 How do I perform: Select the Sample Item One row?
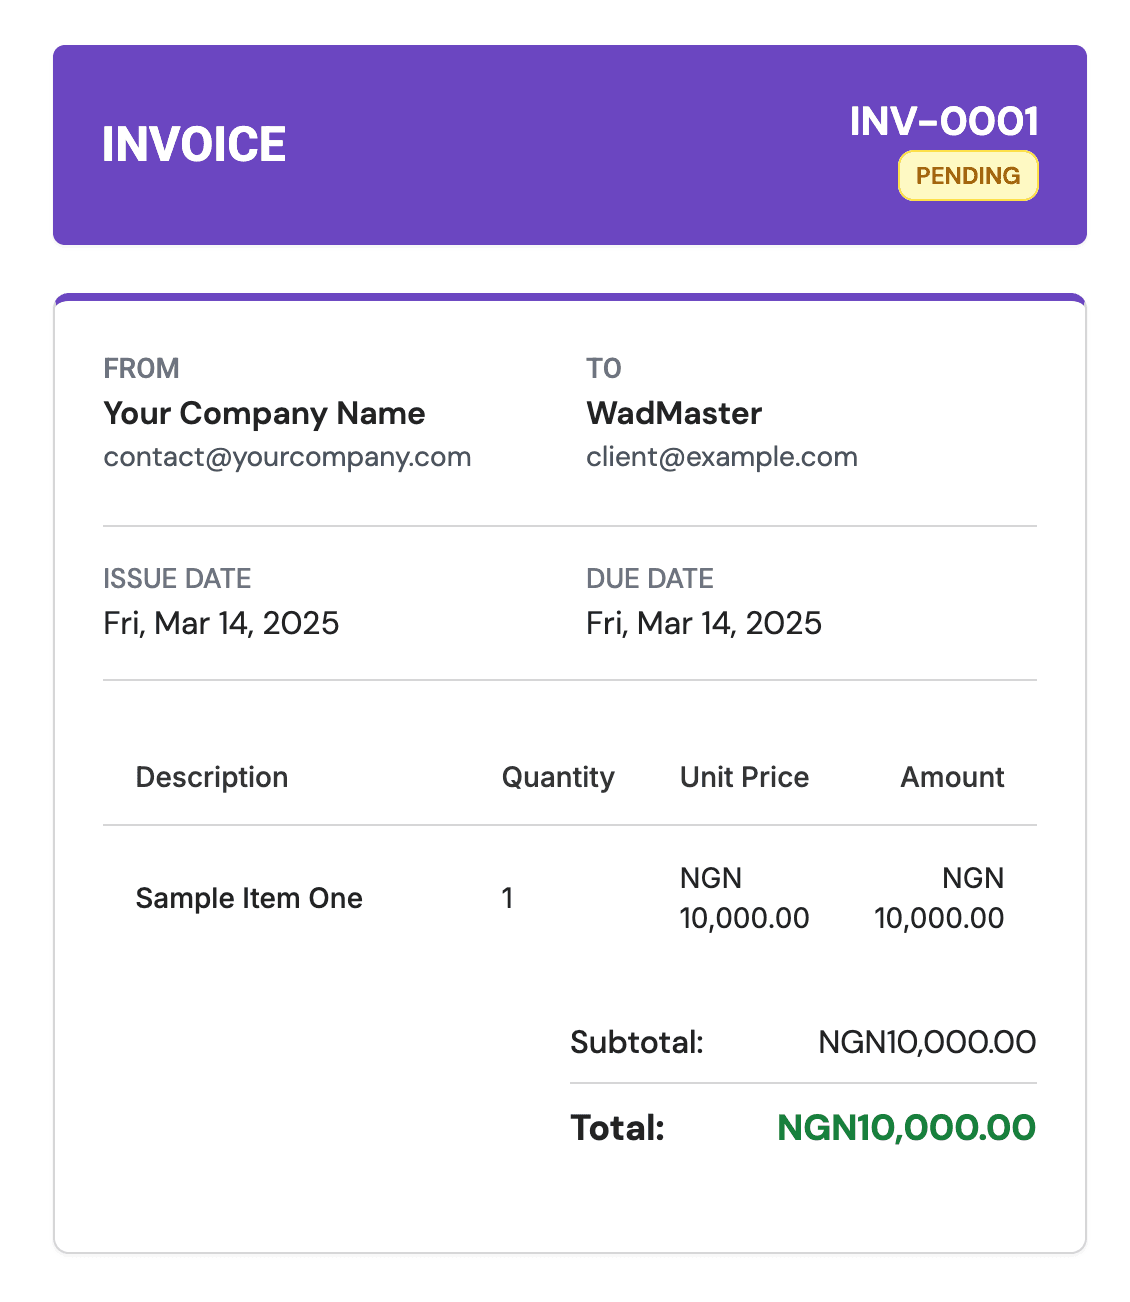249,898
